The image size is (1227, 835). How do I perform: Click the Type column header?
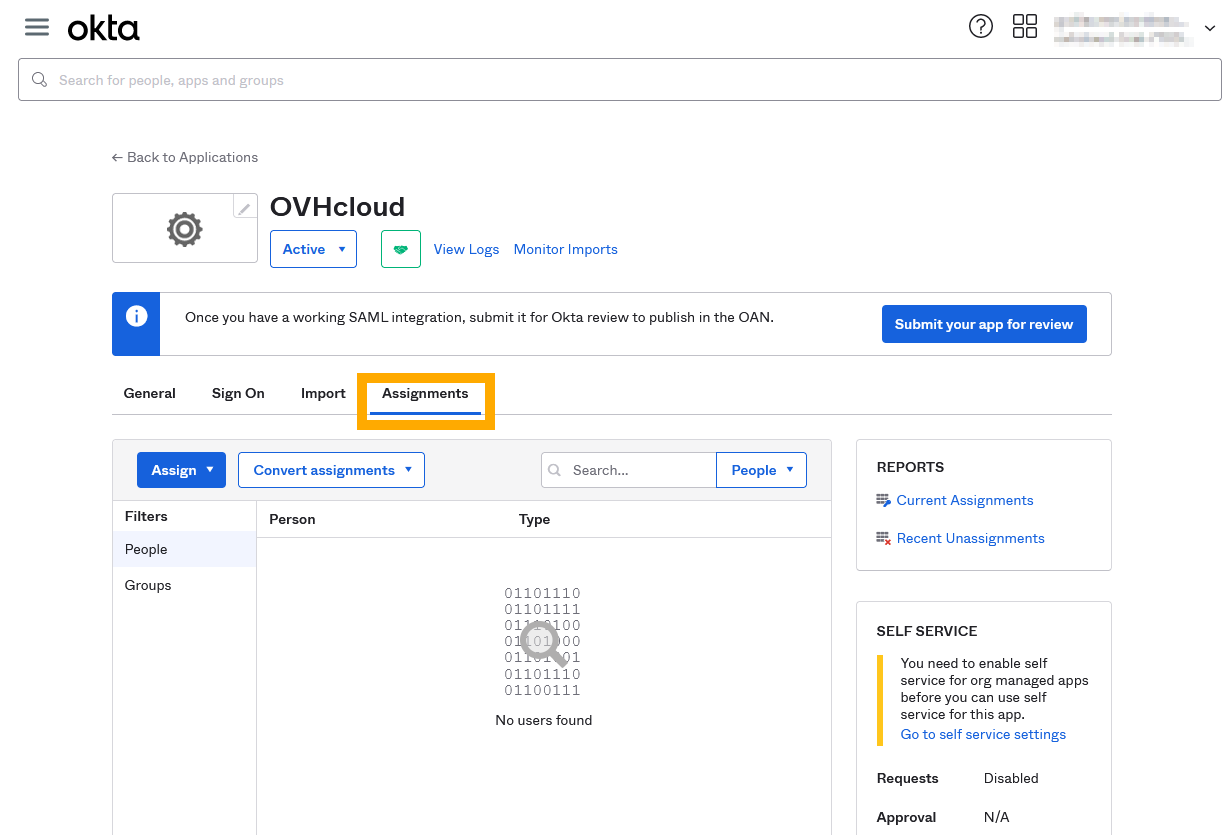[x=535, y=520]
